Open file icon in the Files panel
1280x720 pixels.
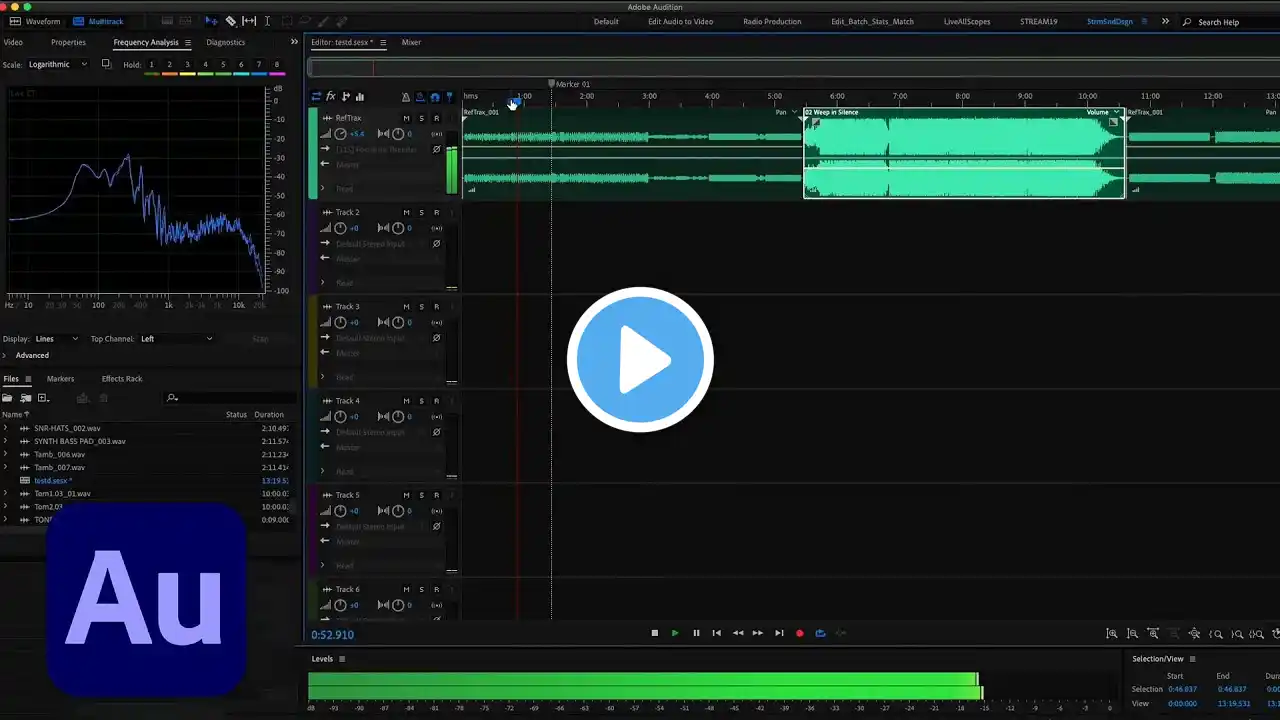click(7, 398)
